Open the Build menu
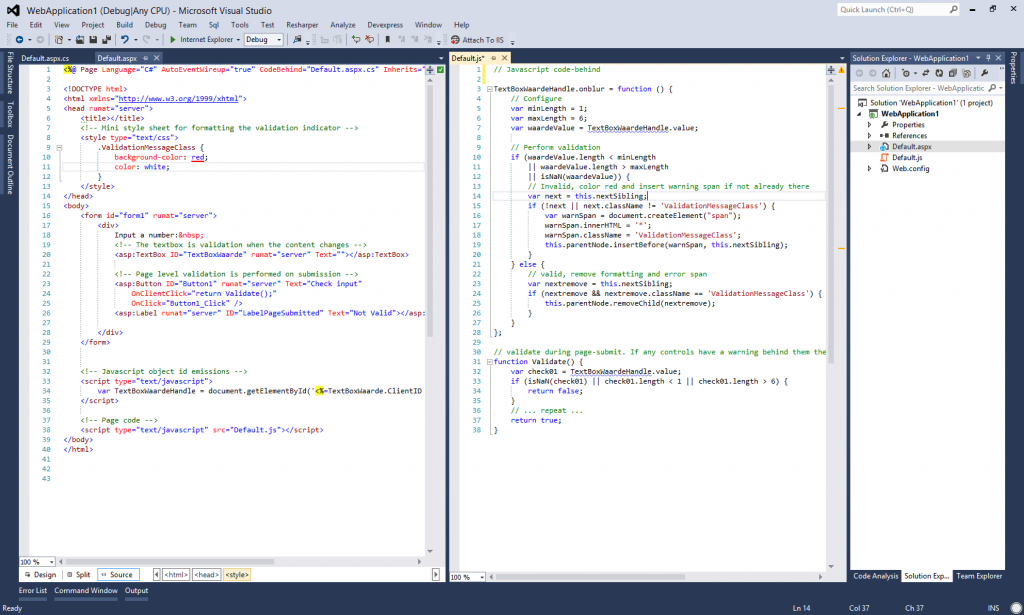 coord(124,25)
